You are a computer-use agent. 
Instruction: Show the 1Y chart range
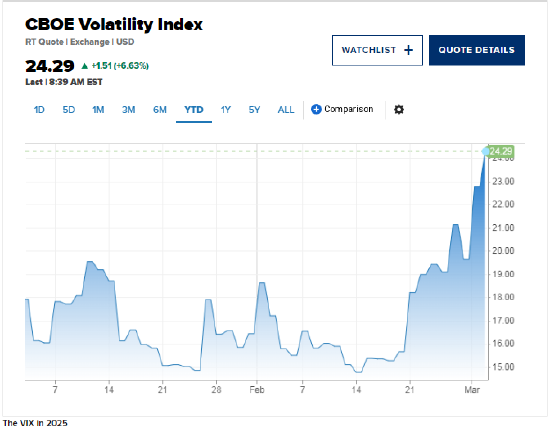226,110
